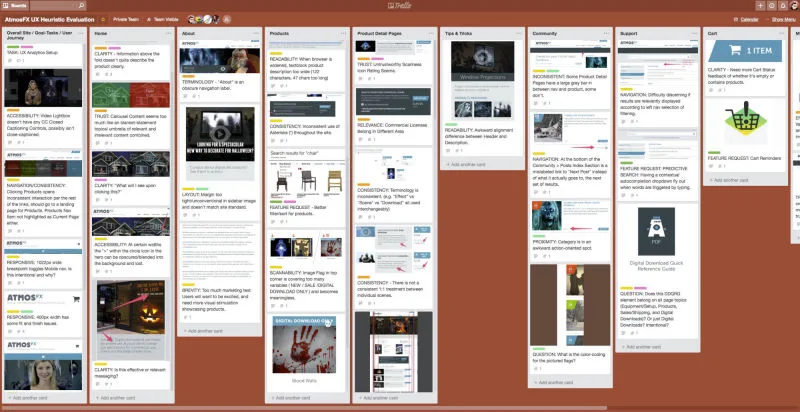This screenshot has width=800, height=412.
Task: Open the Boards menu button
Action: click(14, 6)
